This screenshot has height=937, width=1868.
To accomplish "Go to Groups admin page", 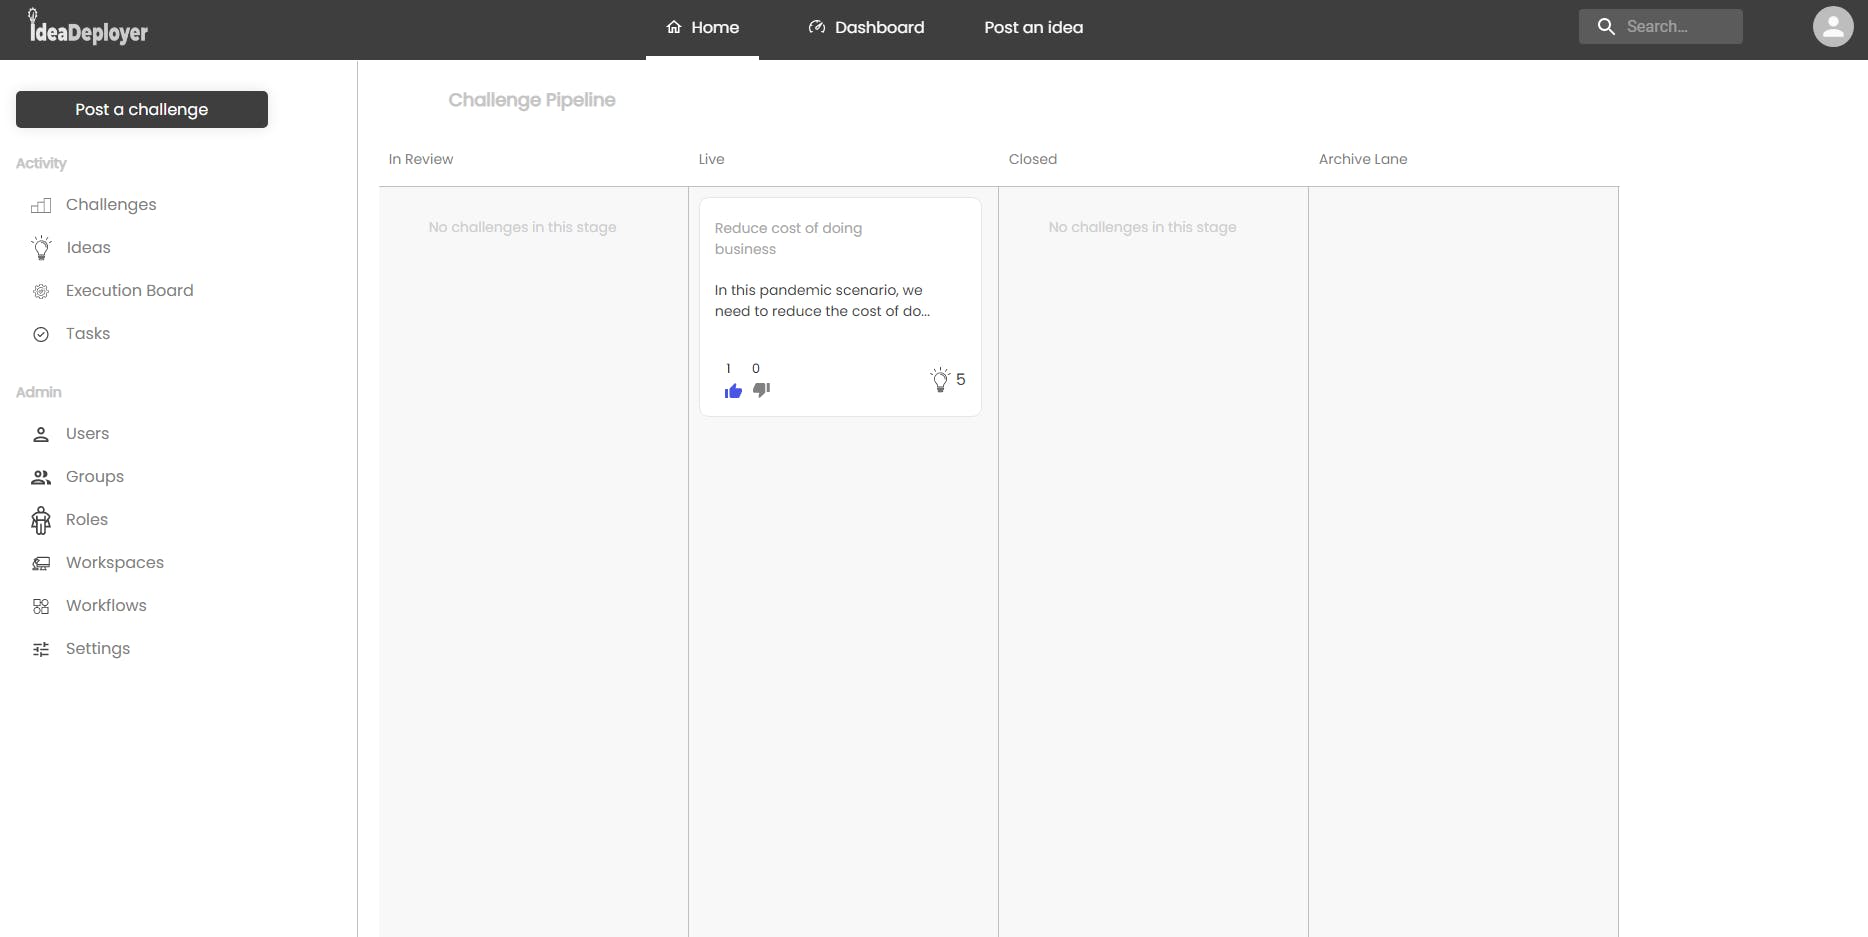I will (x=94, y=477).
